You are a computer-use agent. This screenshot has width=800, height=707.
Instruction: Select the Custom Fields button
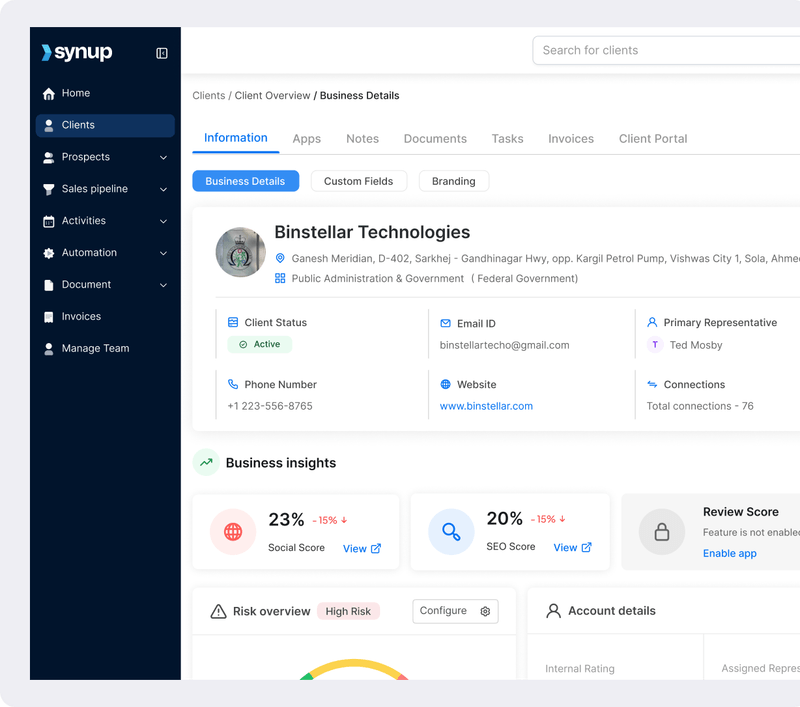pyautogui.click(x=359, y=181)
